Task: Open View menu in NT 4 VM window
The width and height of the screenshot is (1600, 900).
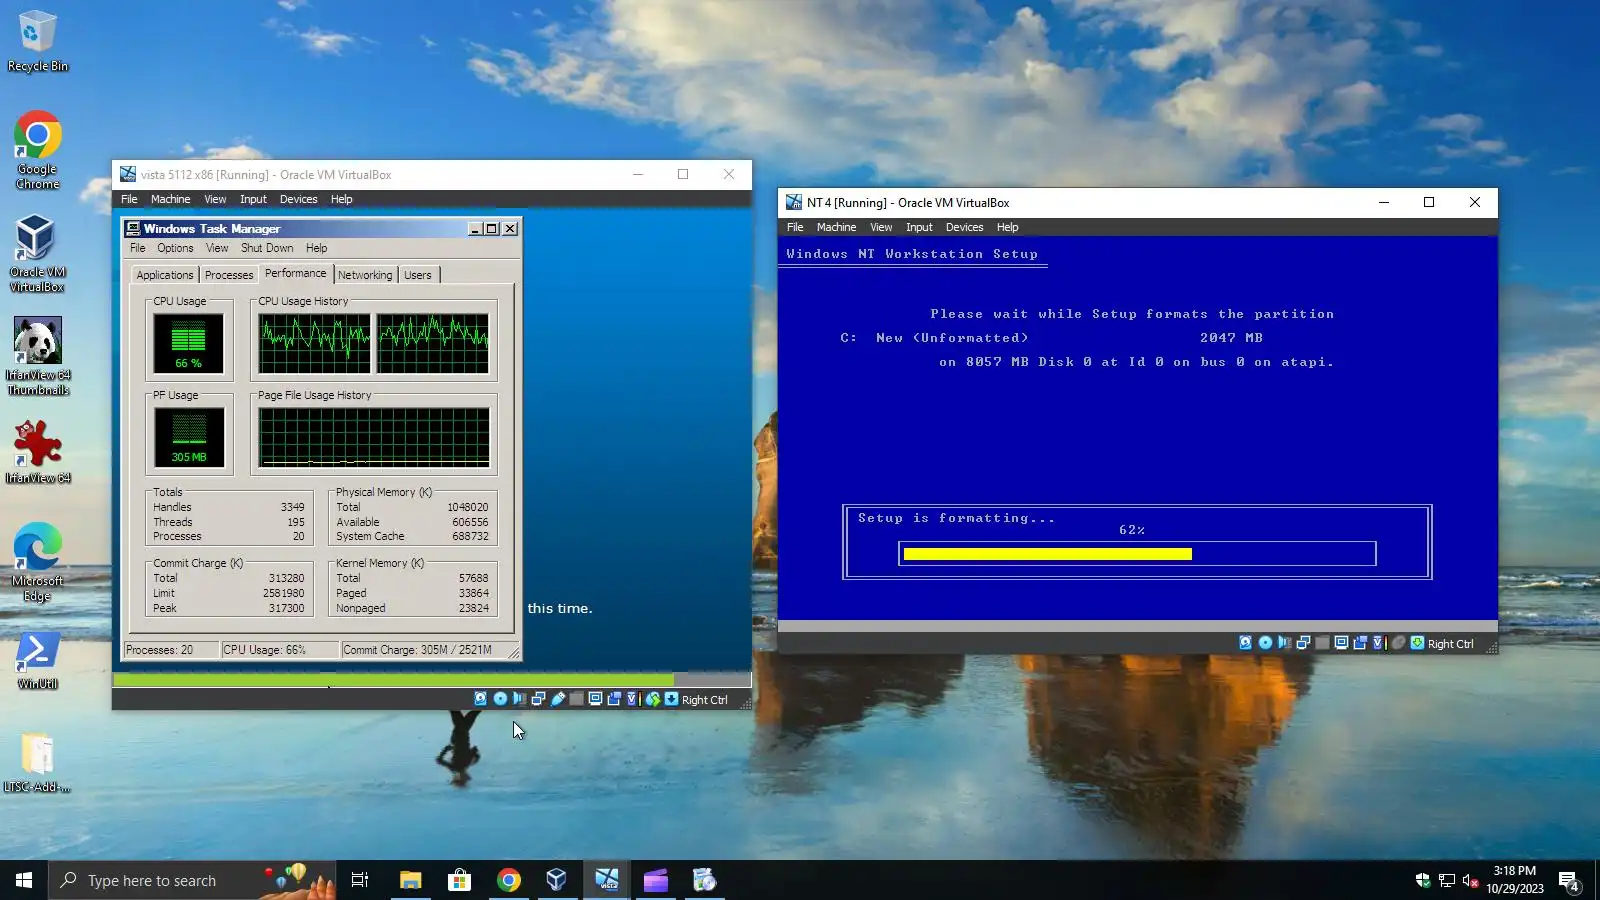Action: pyautogui.click(x=881, y=227)
